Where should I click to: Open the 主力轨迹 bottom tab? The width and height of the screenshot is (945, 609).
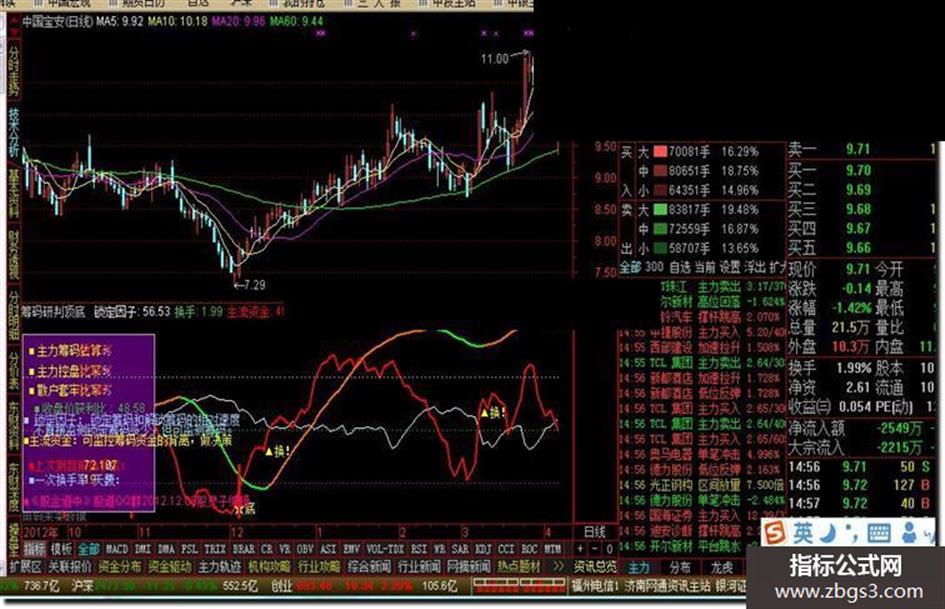[x=219, y=567]
